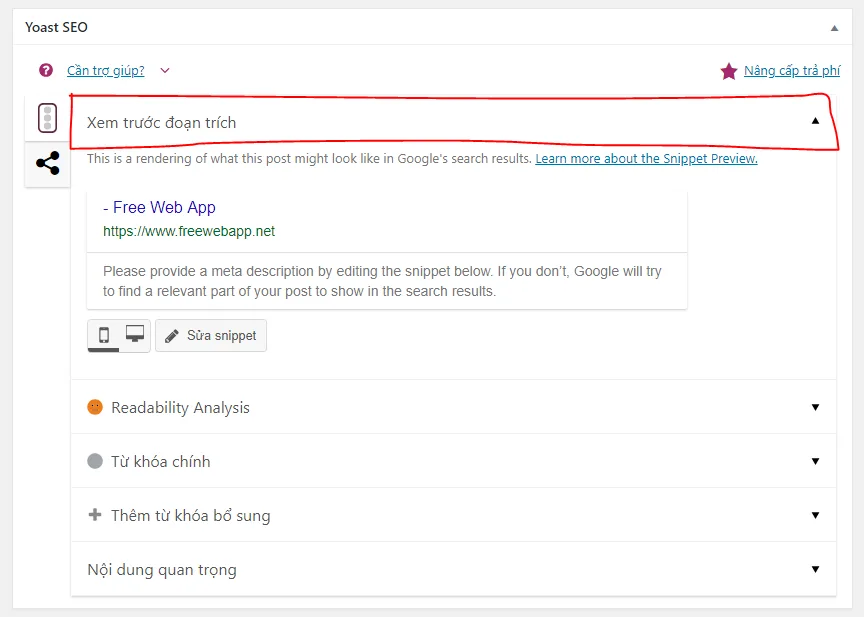Click the 'Yoast SEO' metabox title
The image size is (864, 617).
click(56, 27)
